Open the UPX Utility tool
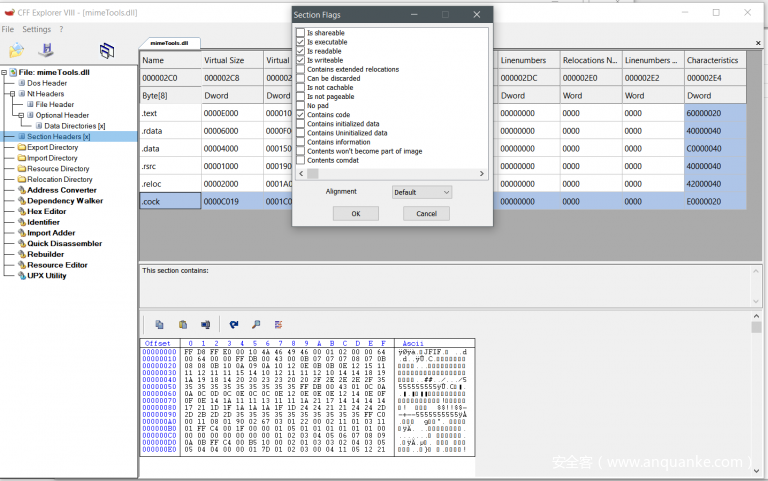 pos(46,276)
